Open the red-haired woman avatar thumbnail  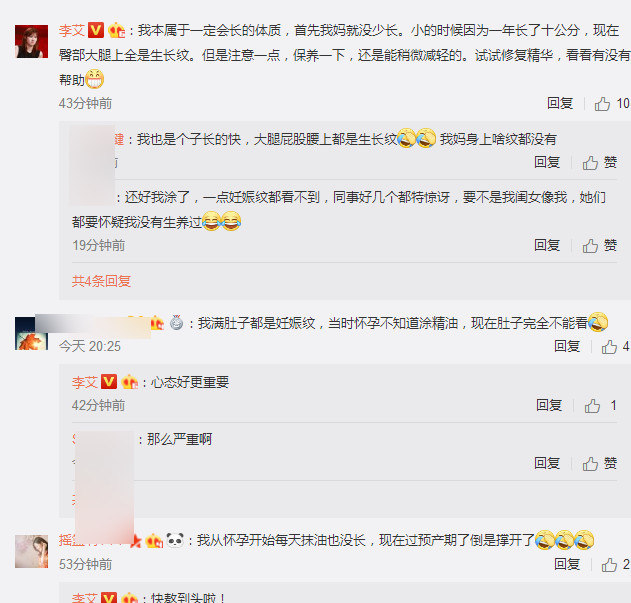tap(31, 41)
